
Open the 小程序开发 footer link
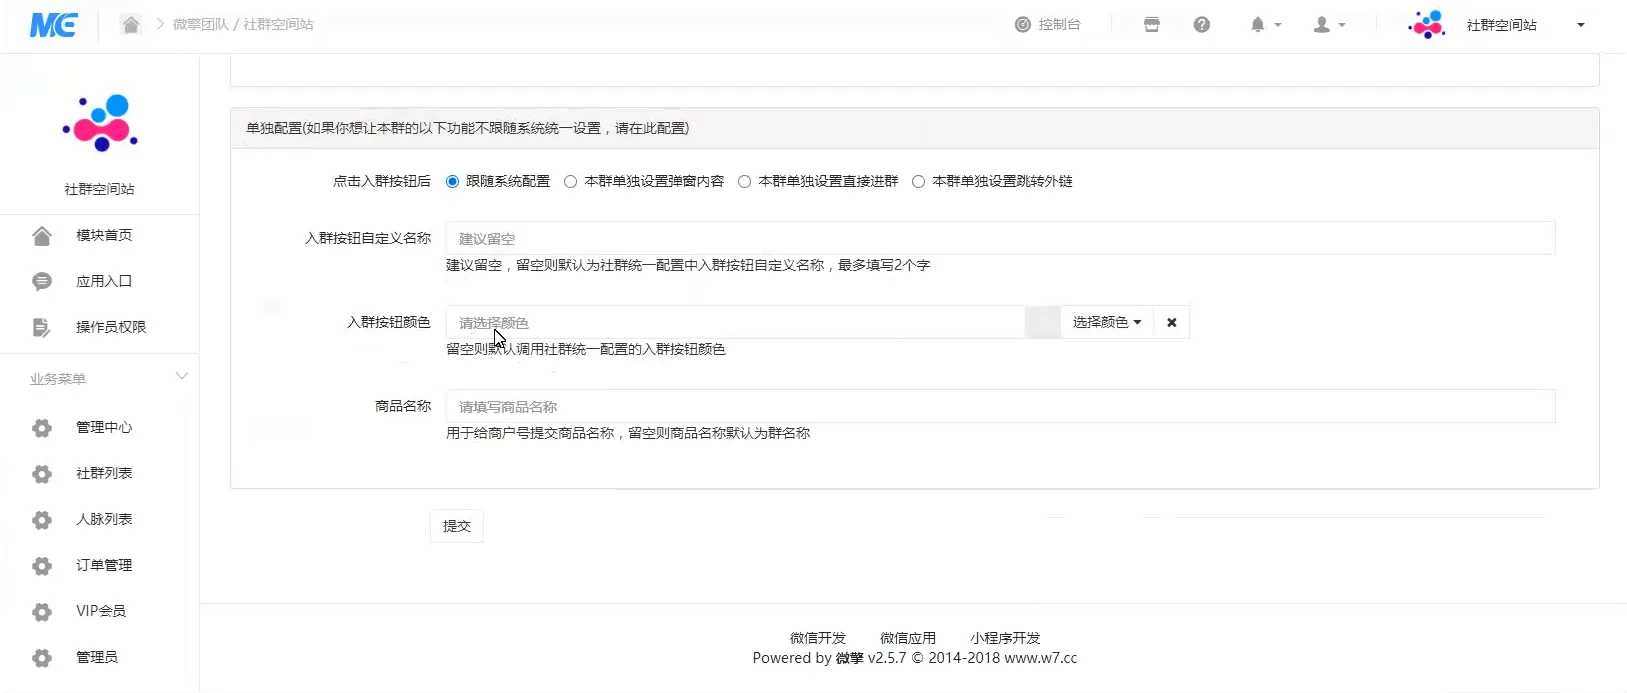point(1005,638)
